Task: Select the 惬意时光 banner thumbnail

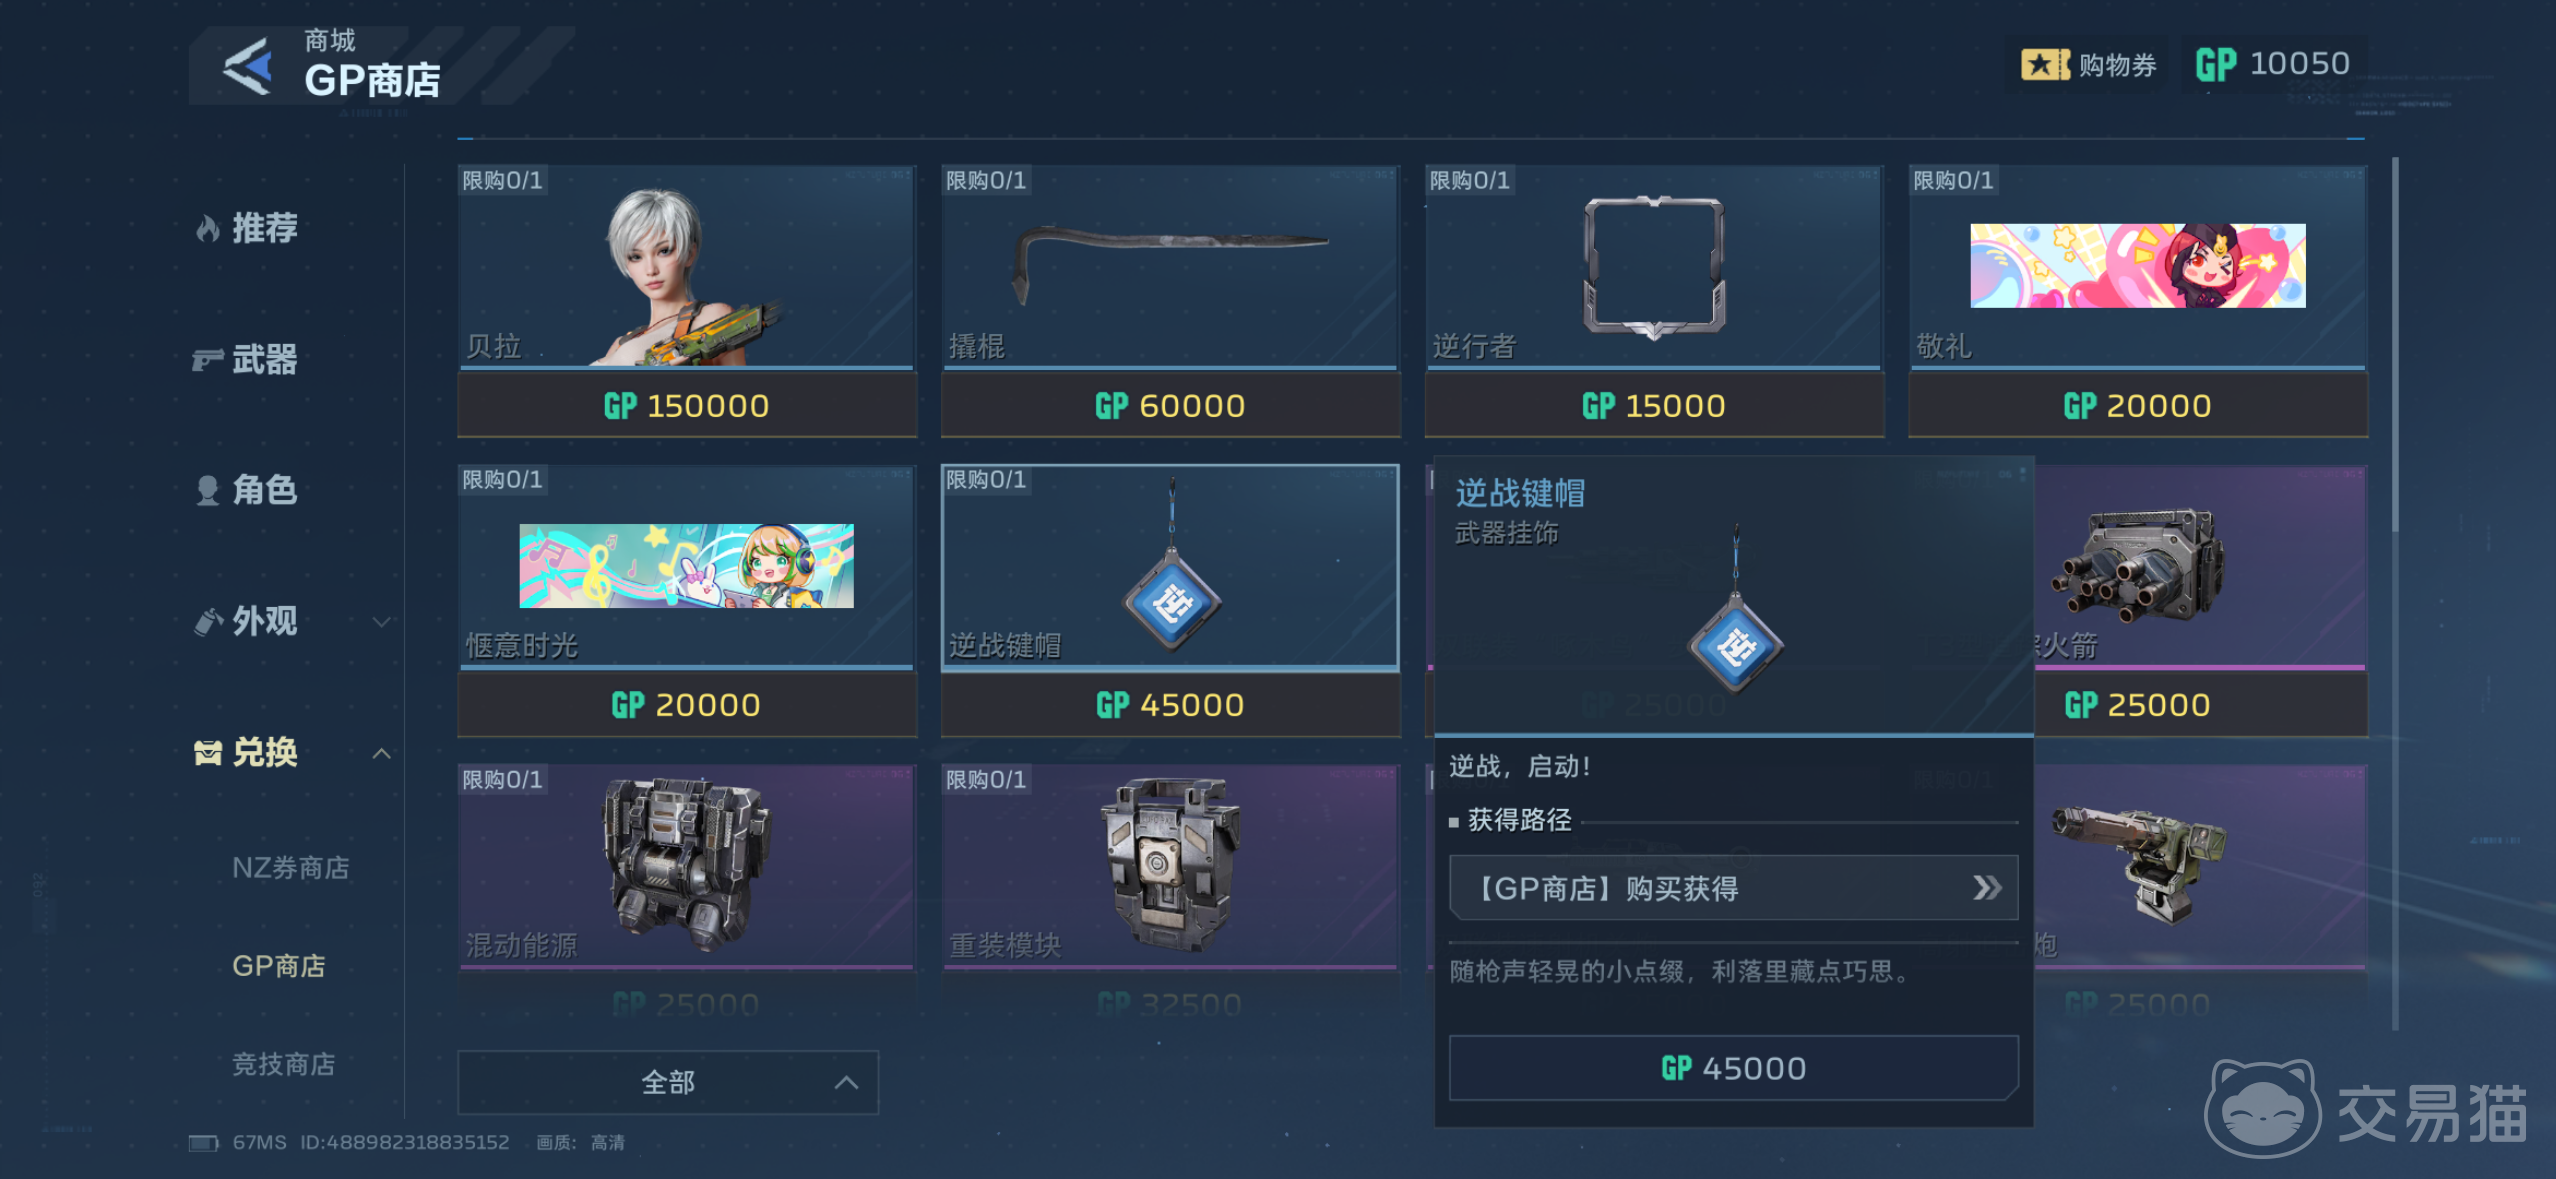Action: (x=687, y=566)
